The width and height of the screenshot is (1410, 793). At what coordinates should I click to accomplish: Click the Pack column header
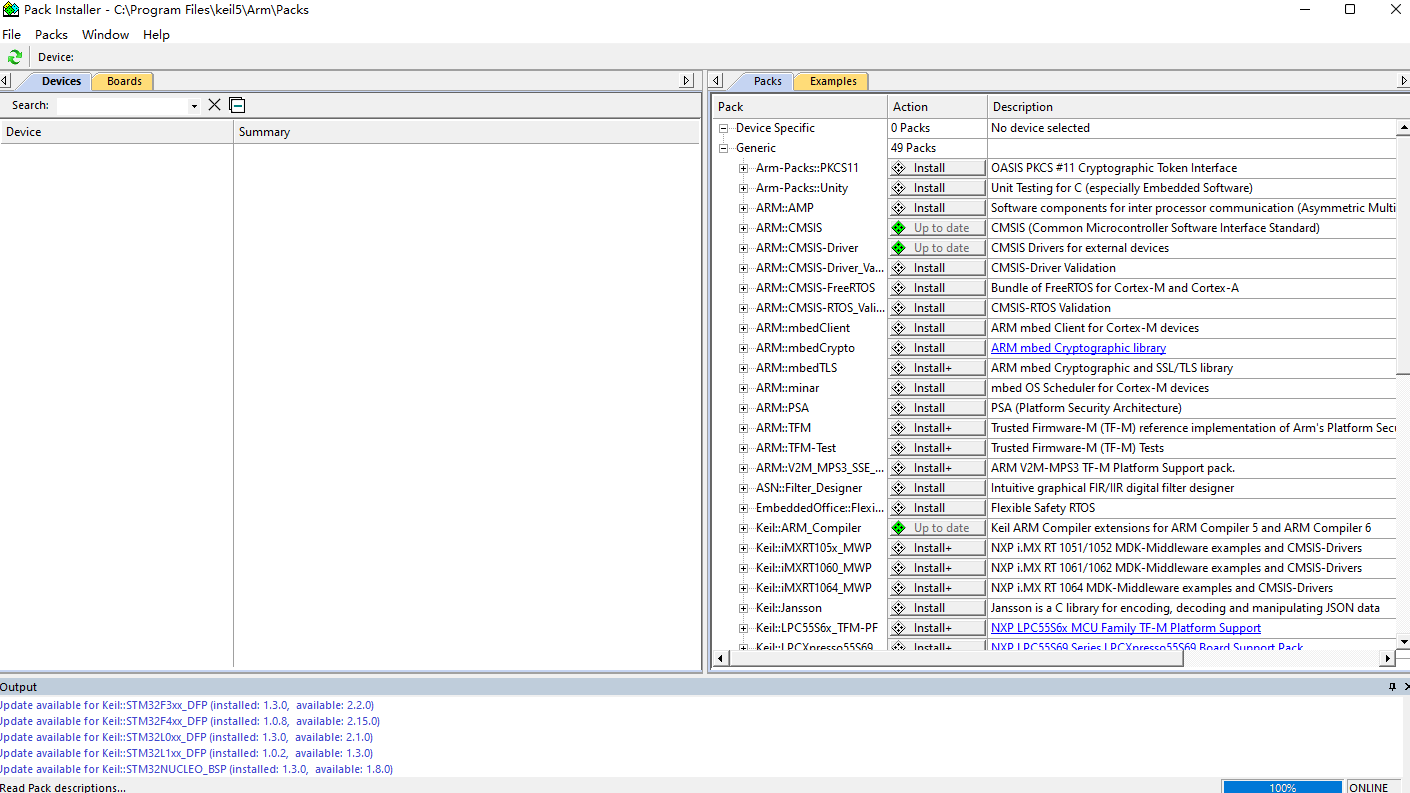tap(799, 107)
